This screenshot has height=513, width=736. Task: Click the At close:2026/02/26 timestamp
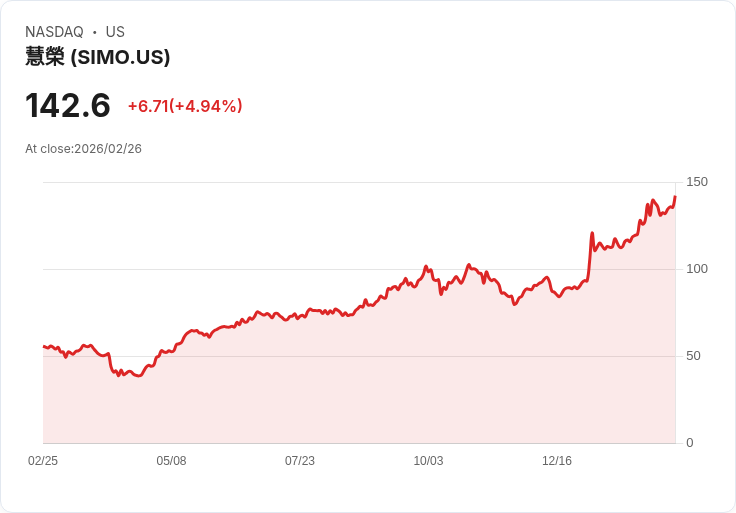[x=83, y=149]
